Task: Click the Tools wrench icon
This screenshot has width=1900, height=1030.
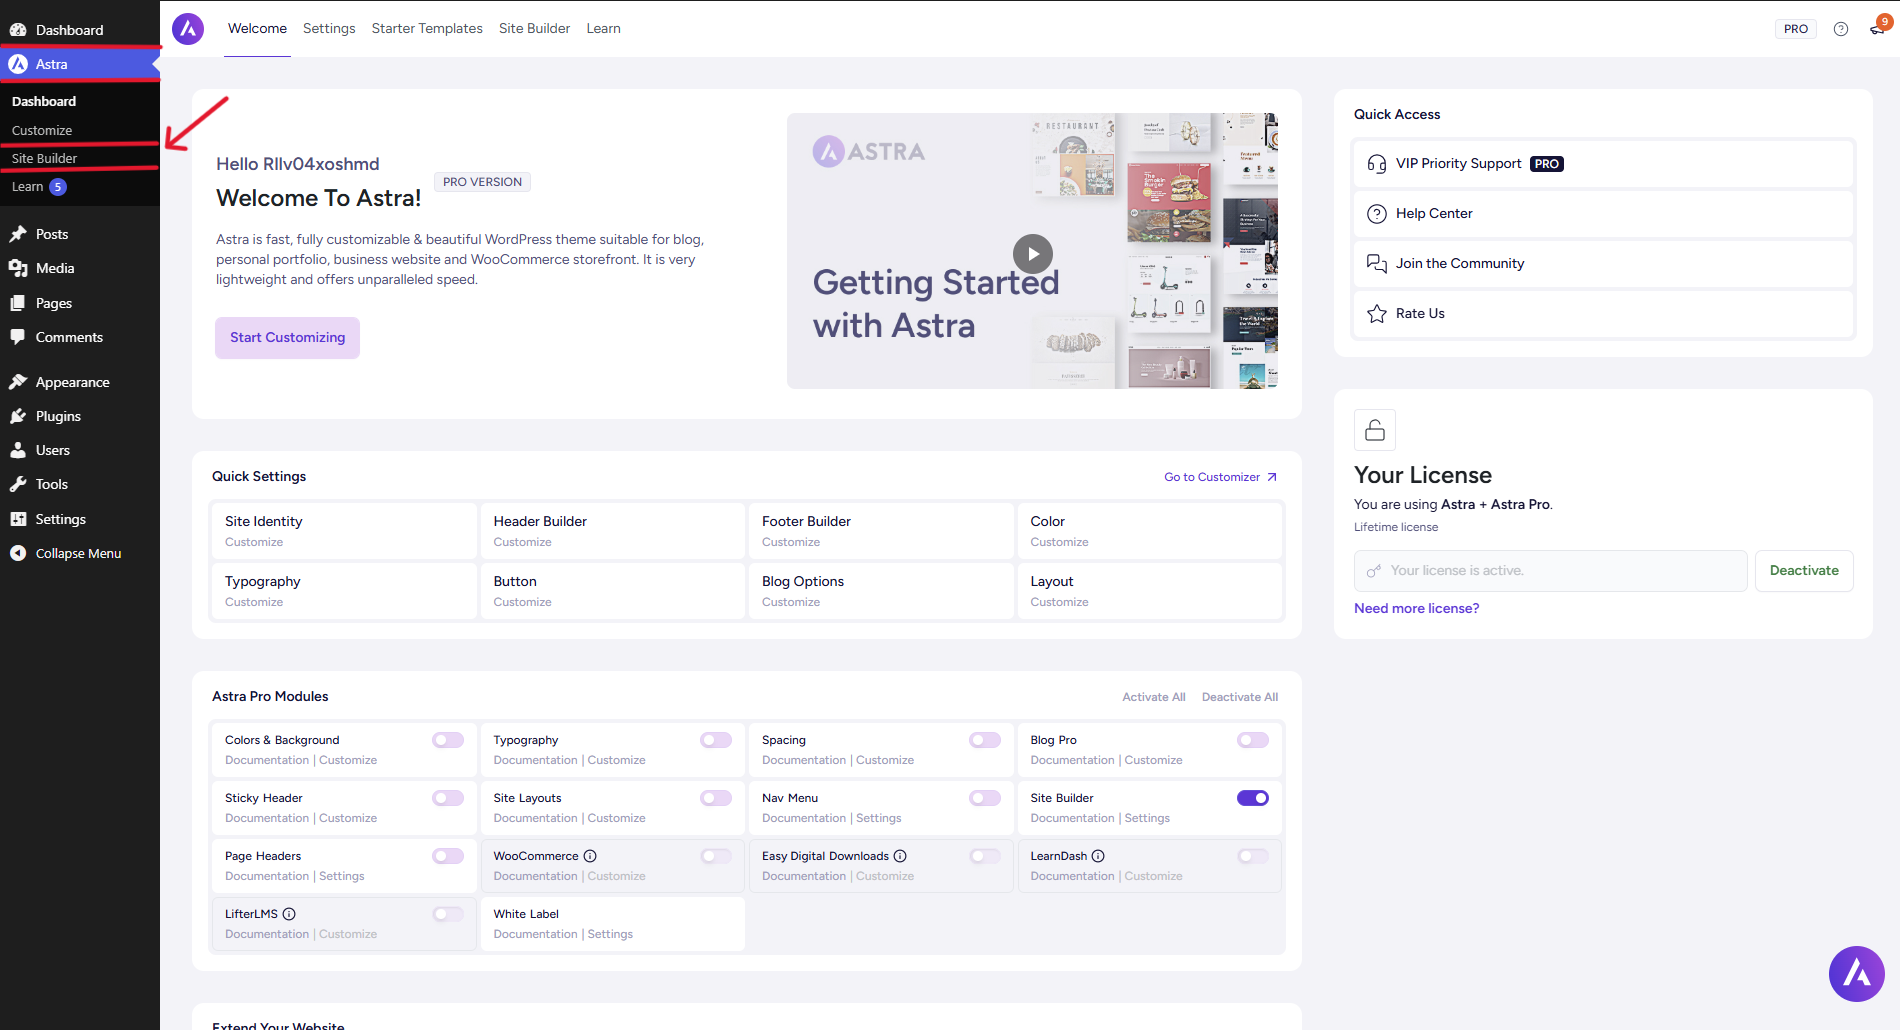Action: [x=18, y=484]
